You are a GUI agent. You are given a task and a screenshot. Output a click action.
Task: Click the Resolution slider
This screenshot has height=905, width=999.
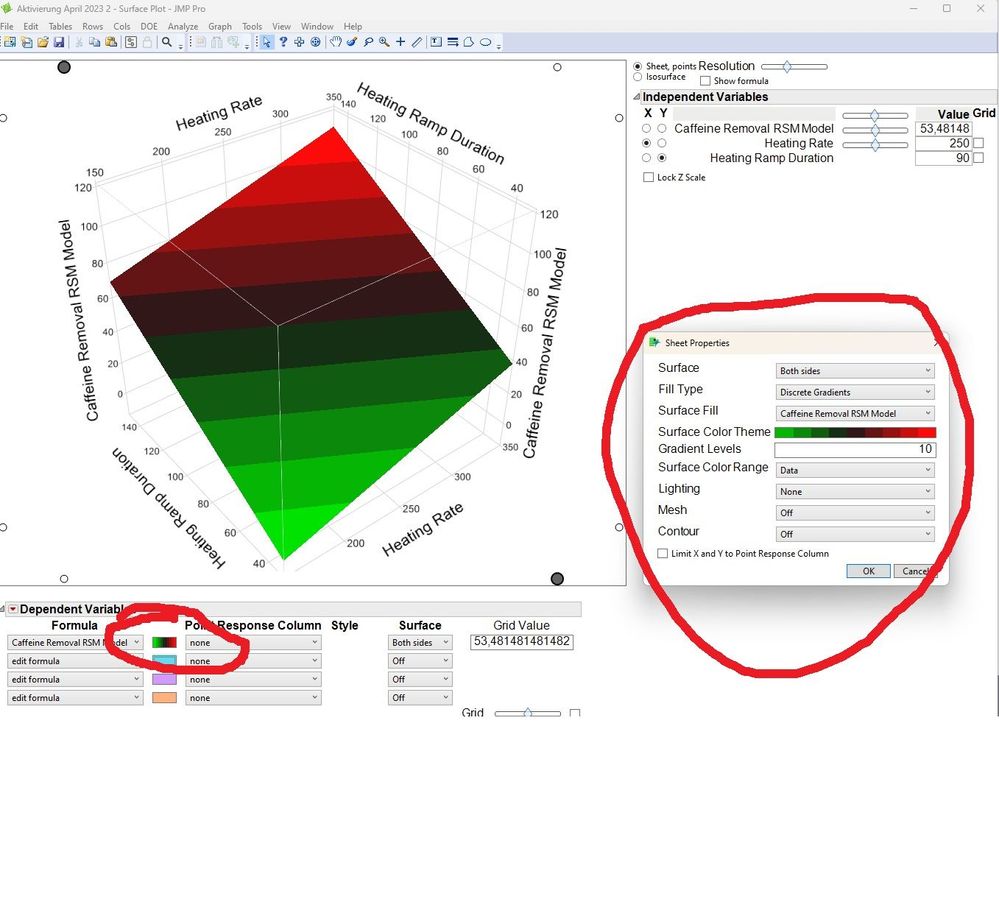[x=794, y=66]
